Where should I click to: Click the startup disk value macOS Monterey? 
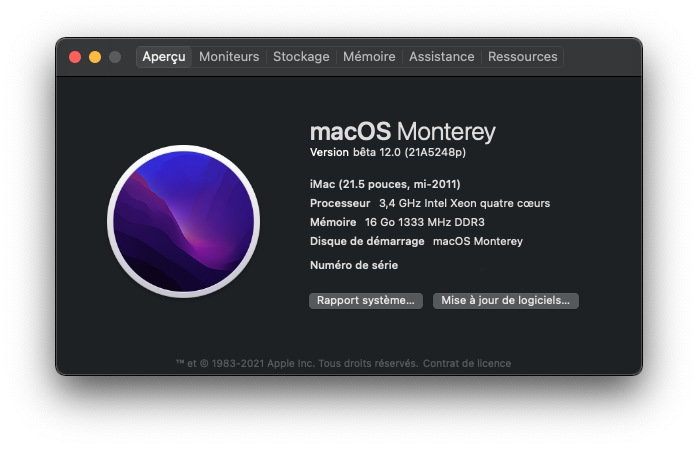coord(478,241)
